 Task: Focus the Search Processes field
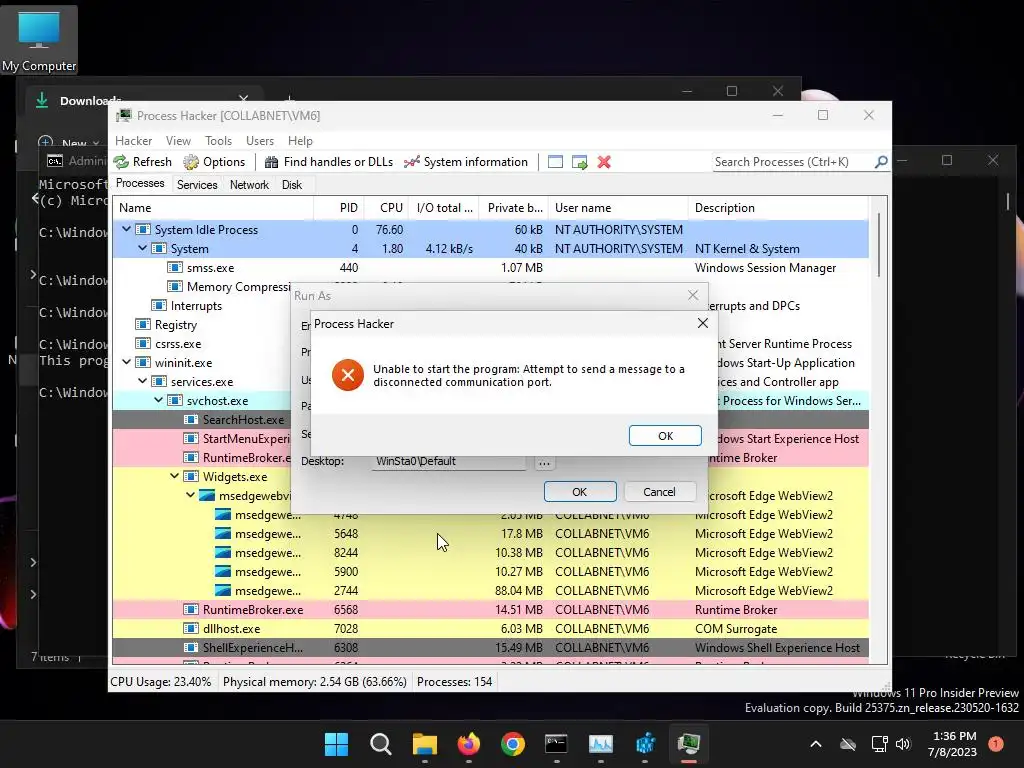point(793,161)
